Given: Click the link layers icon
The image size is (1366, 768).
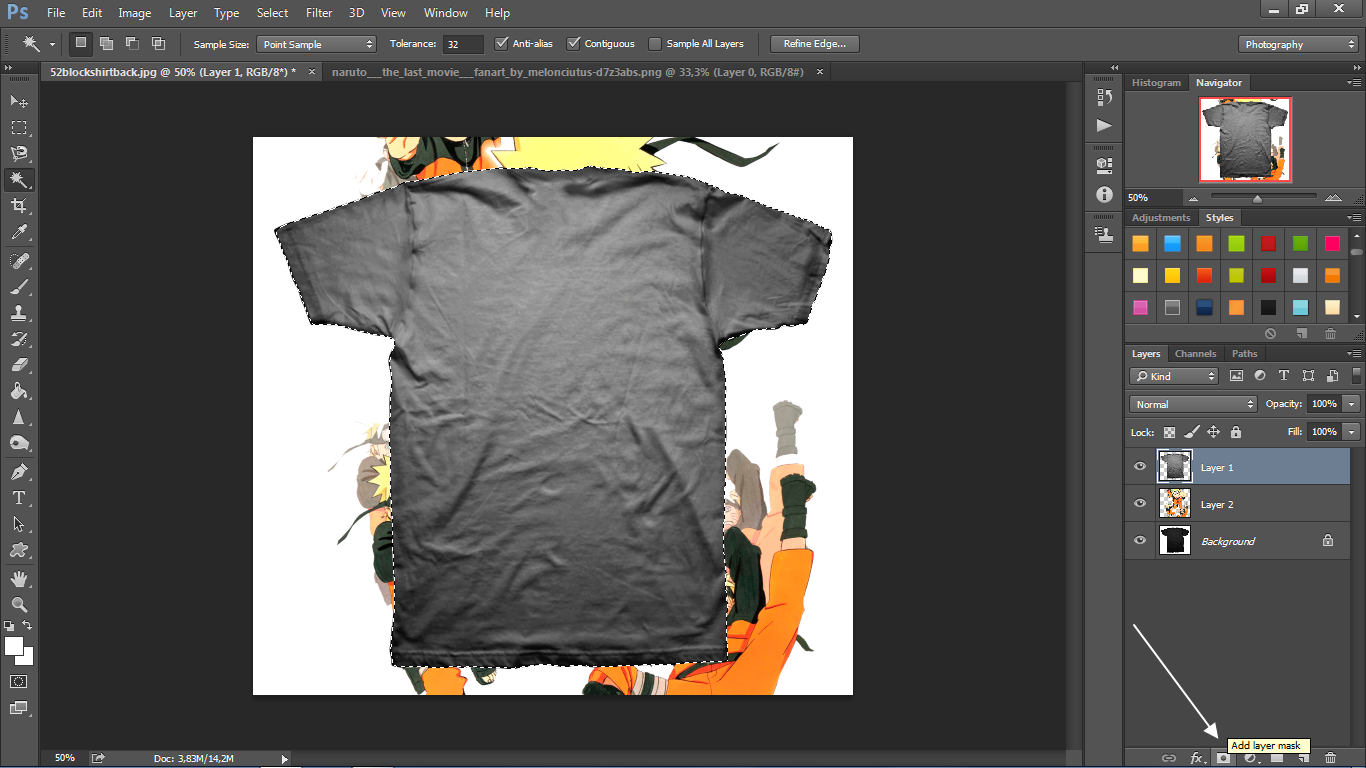Looking at the screenshot, I should 1168,758.
